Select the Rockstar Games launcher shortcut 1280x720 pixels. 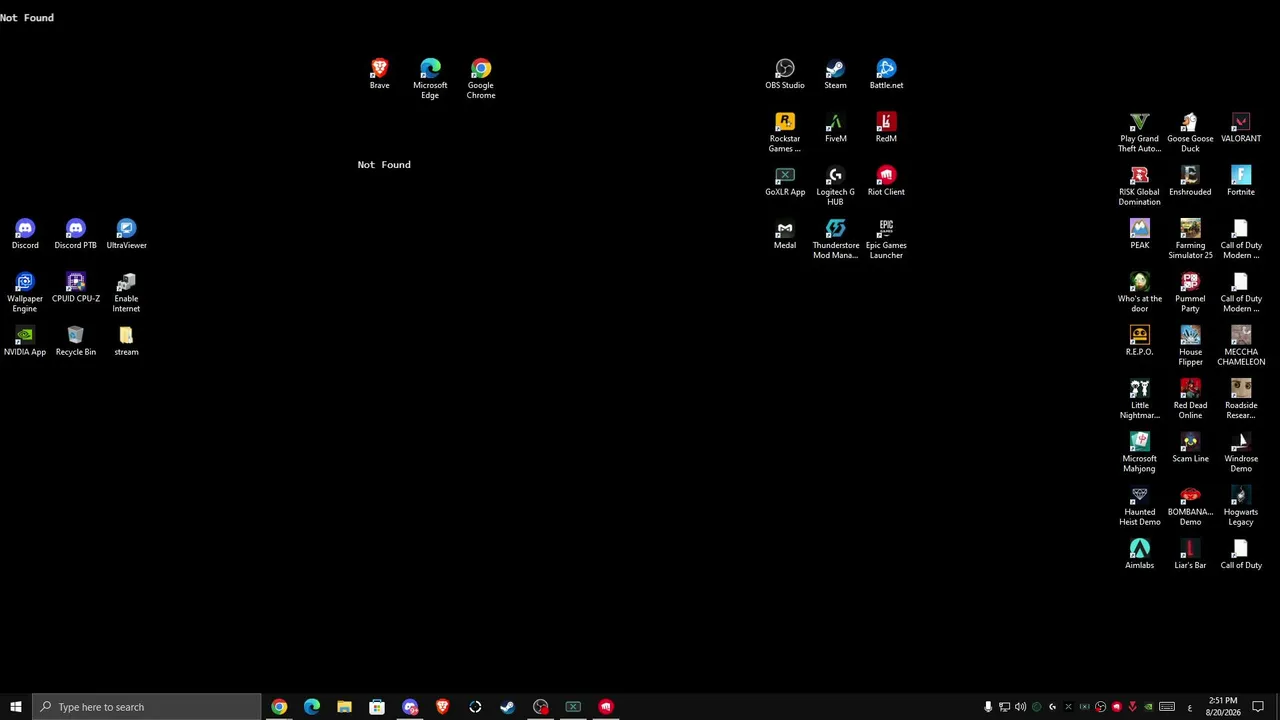pyautogui.click(x=785, y=132)
